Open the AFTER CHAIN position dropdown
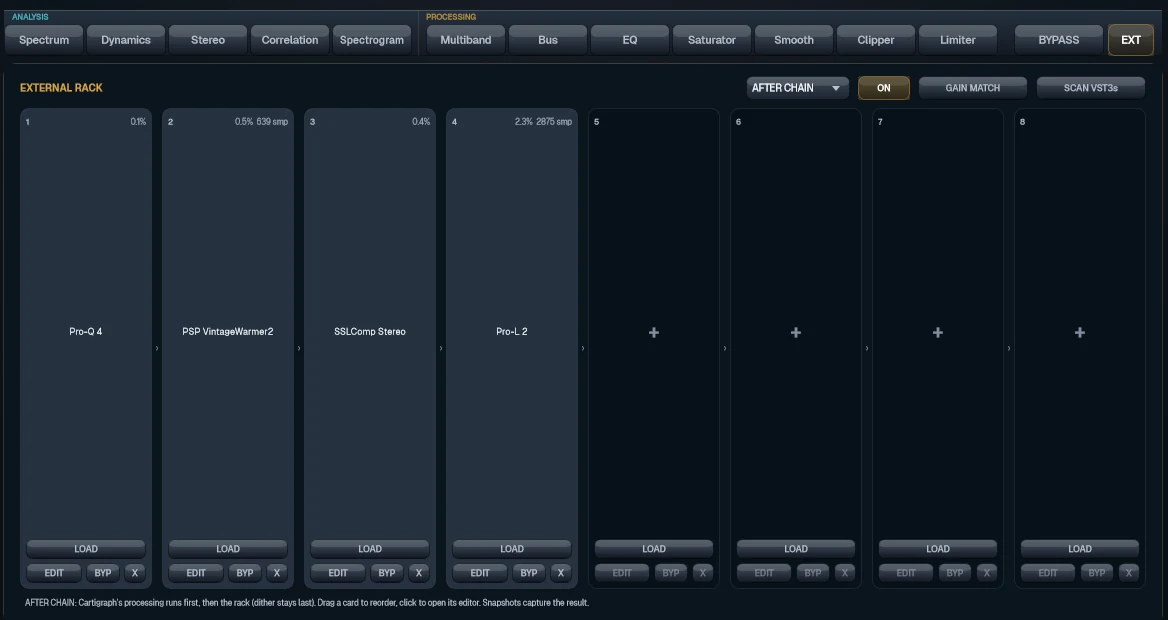This screenshot has width=1168, height=620. click(x=798, y=88)
